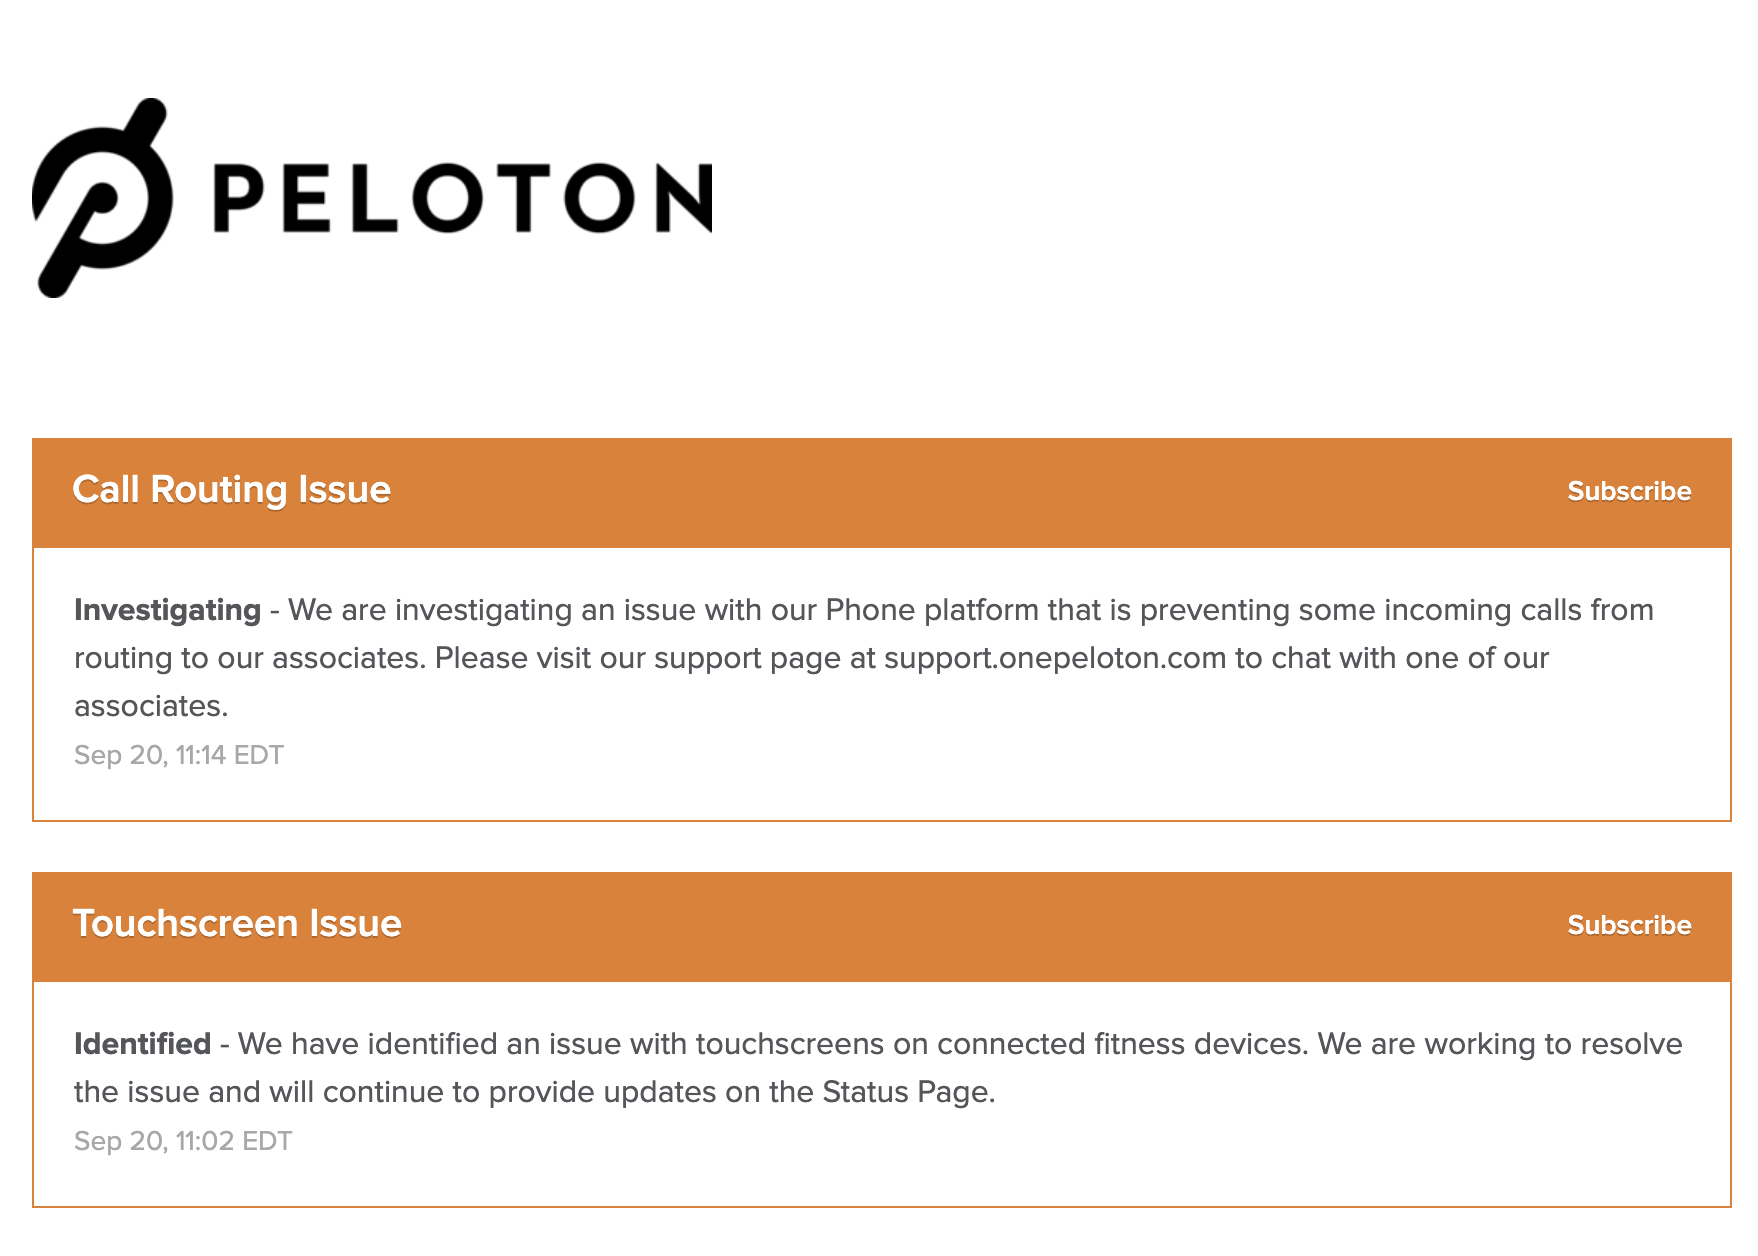Open the Call Routing Issue incident title
The image size is (1758, 1256).
click(231, 490)
